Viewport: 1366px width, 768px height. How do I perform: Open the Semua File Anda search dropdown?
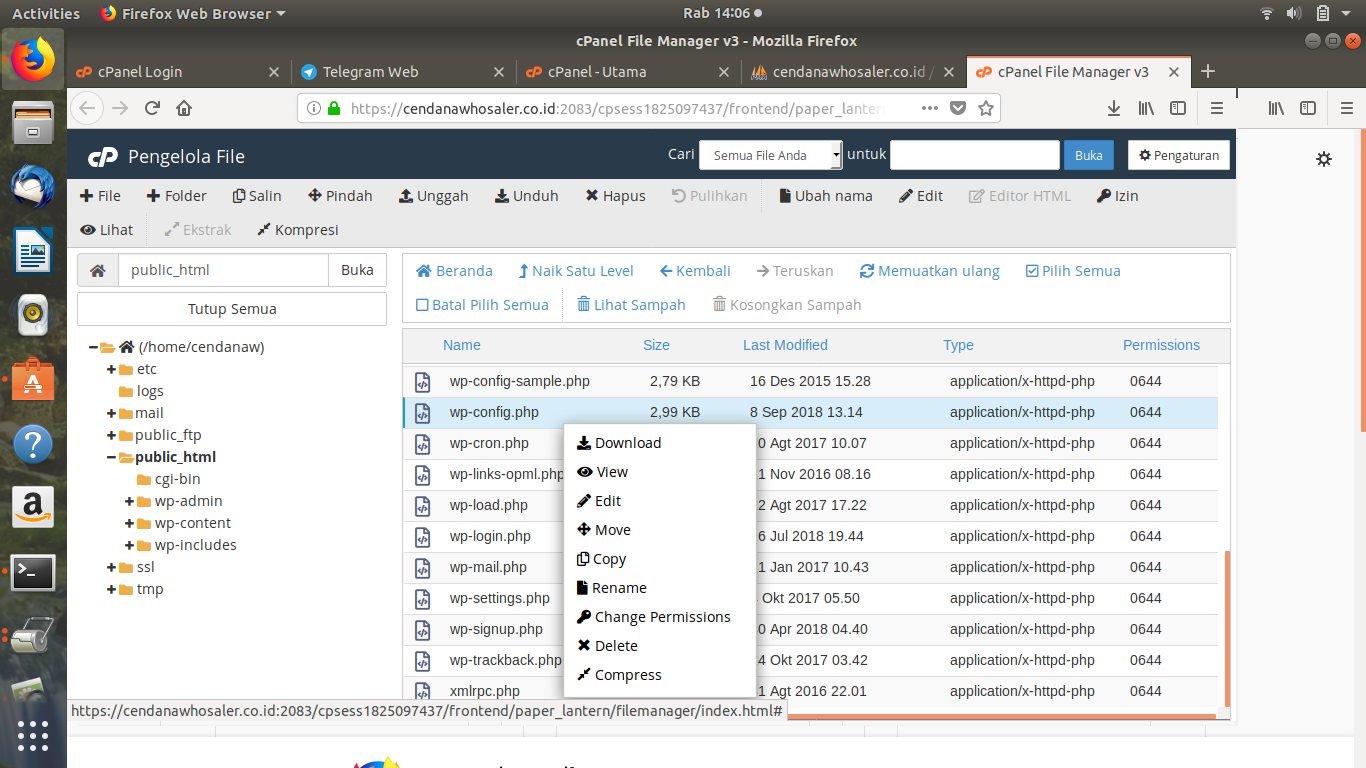770,155
